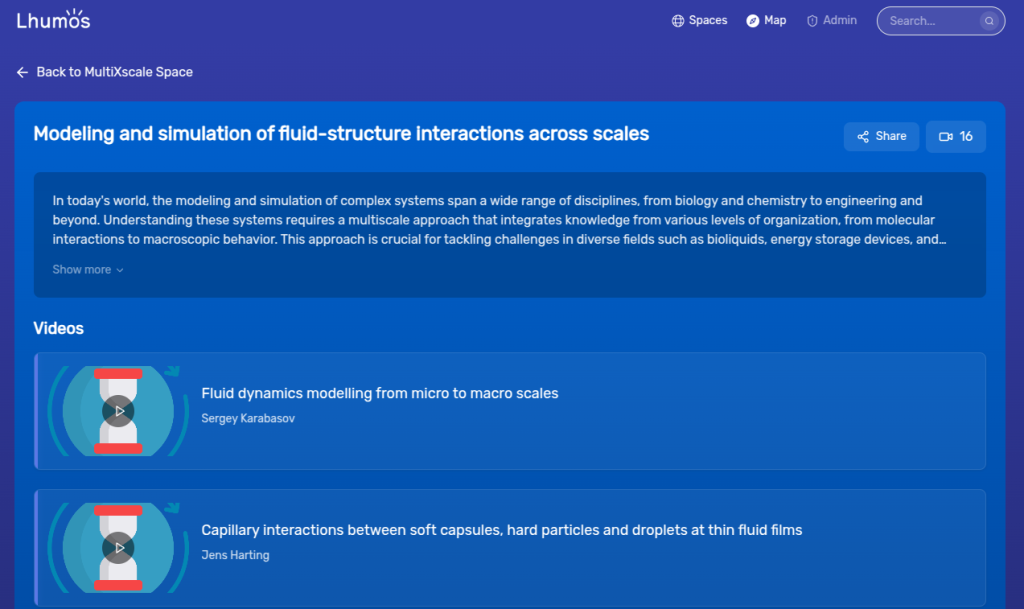Click the video camera icon showing 16
The image size is (1024, 609).
(946, 136)
